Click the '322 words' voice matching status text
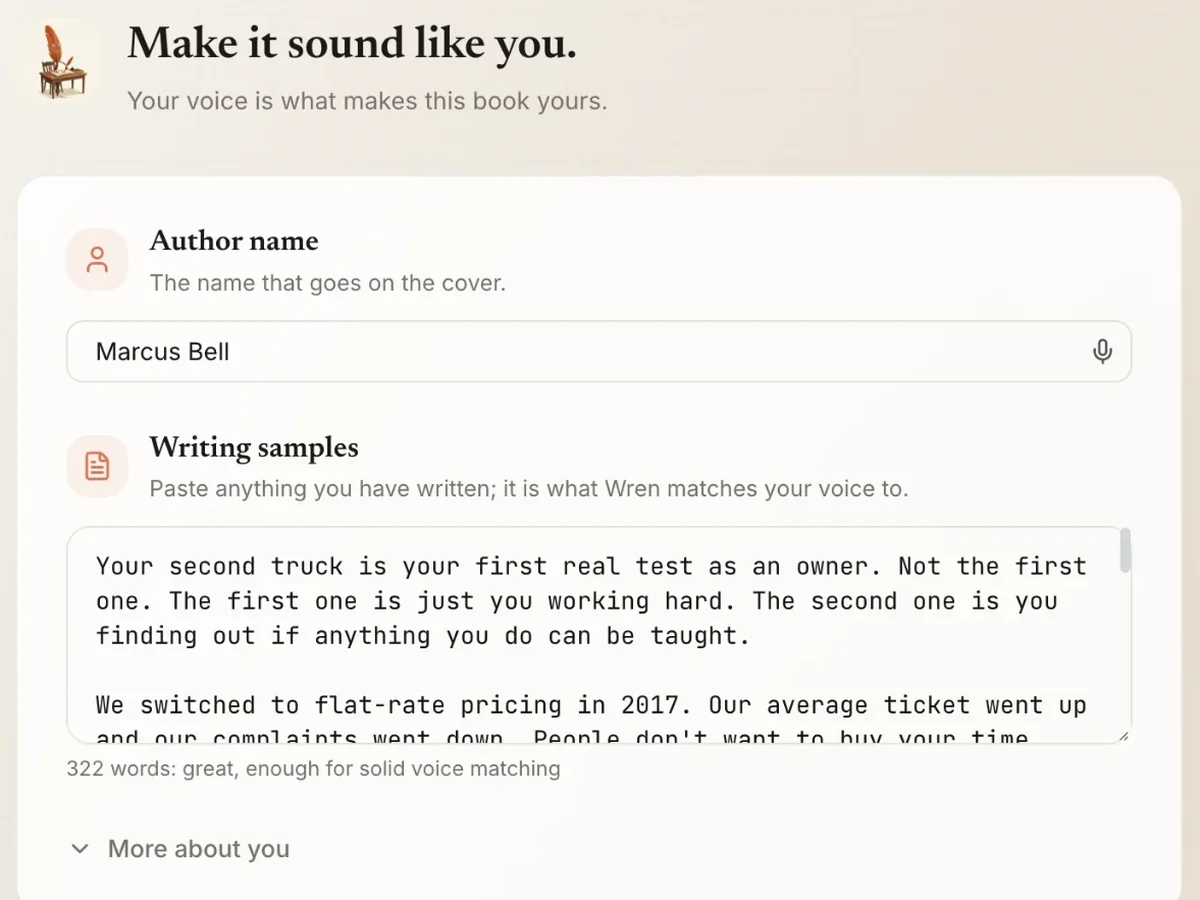The image size is (1200, 900). pos(313,769)
